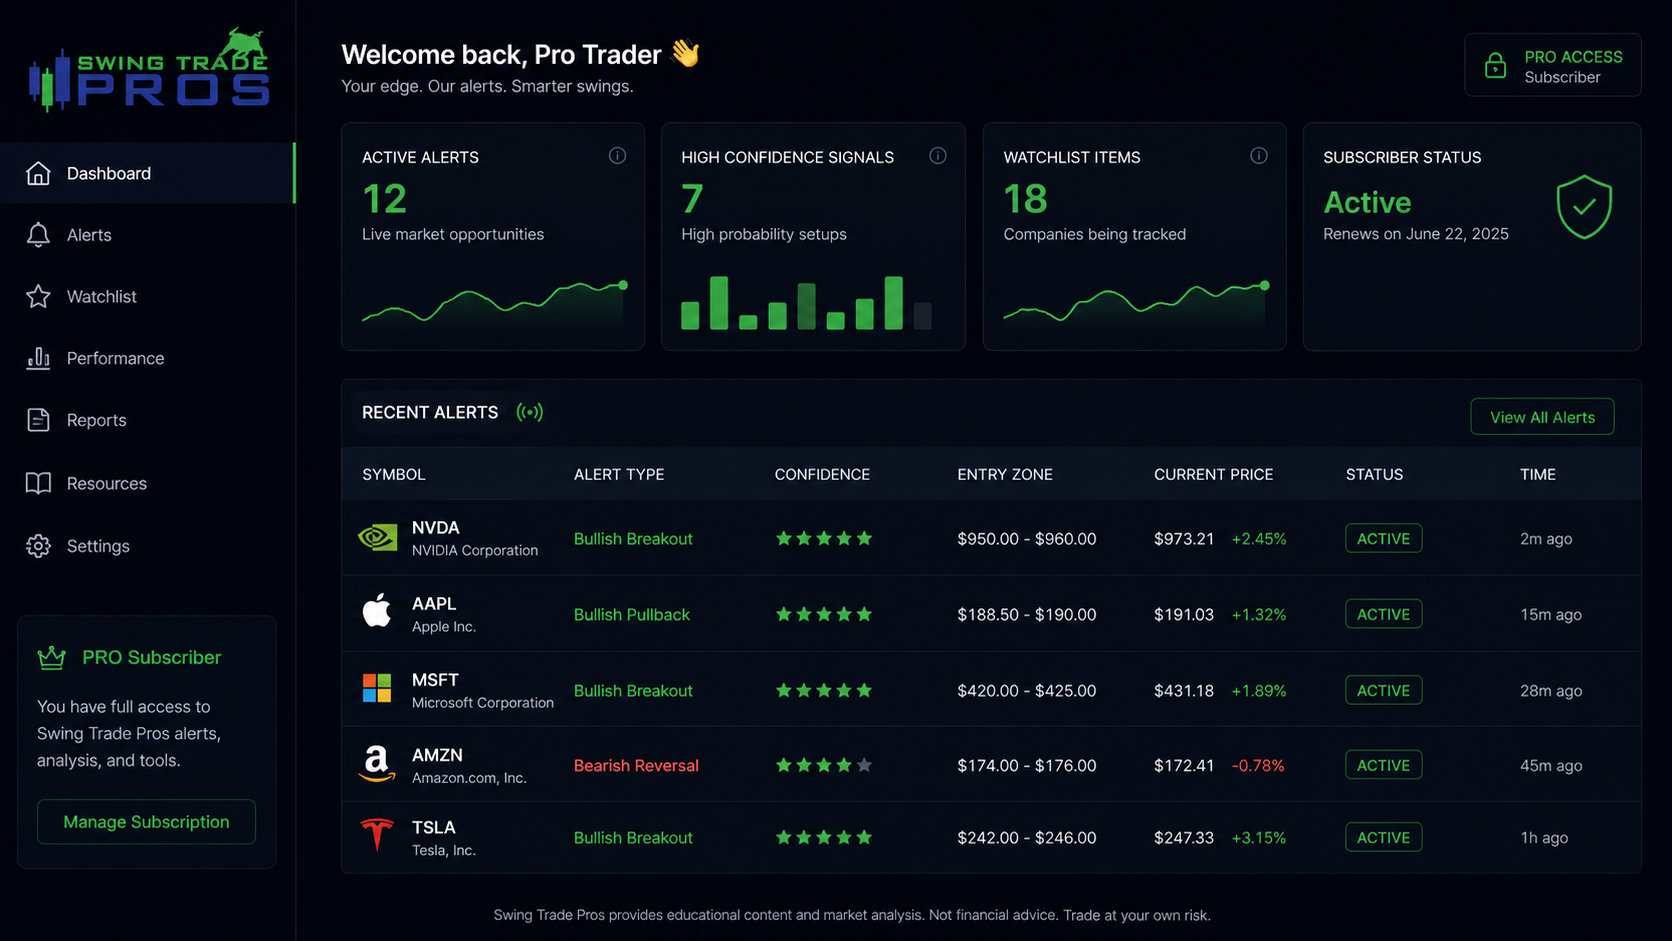Click the ACTIVE status badge for NVDA
1672x941 pixels.
click(x=1383, y=538)
